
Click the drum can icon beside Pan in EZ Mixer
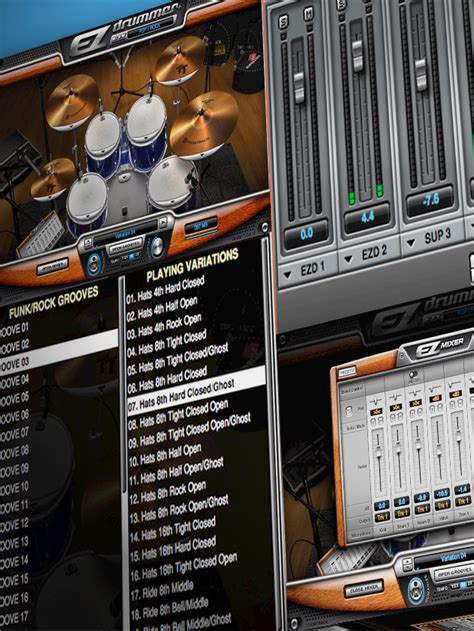point(349,411)
